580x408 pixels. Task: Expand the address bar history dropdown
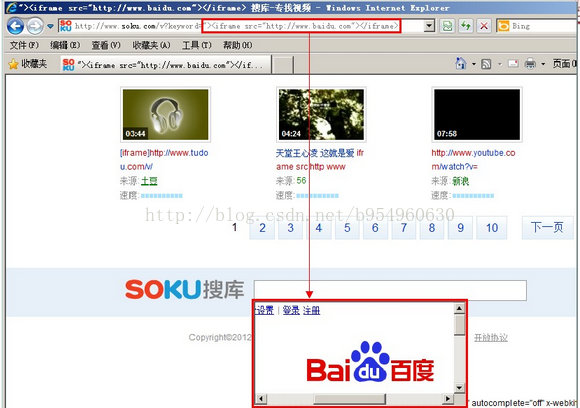tap(429, 26)
